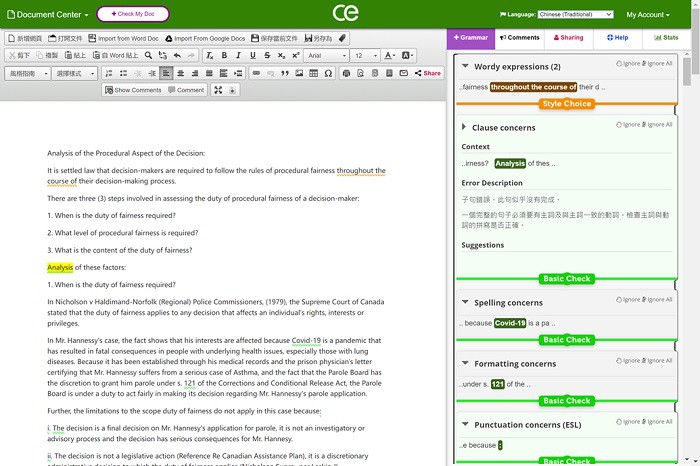Click the insert link icon
Screen dimensions: 700x466
(x=256, y=73)
